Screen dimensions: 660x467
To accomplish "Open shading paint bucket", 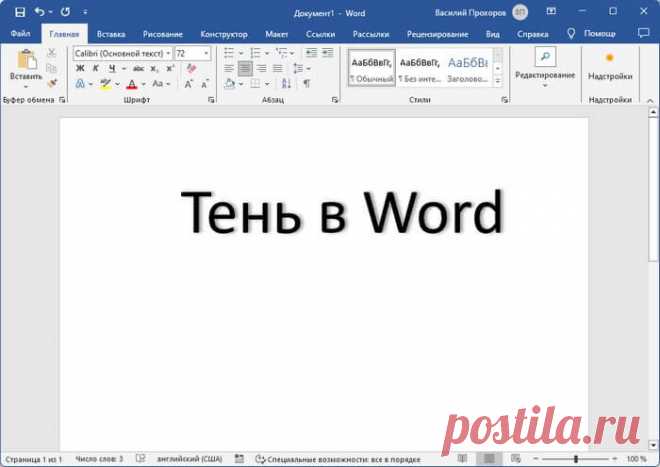I will coord(230,84).
